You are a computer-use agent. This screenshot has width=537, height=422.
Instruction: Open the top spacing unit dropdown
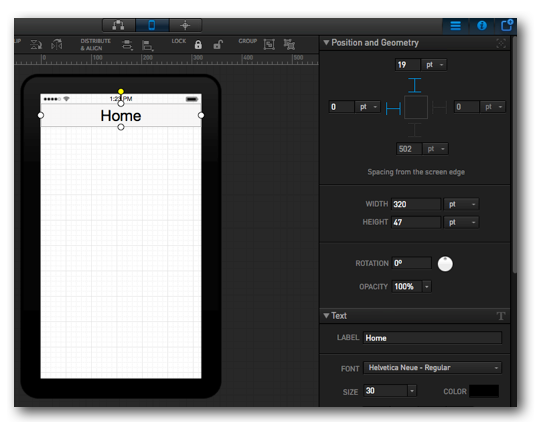click(435, 65)
